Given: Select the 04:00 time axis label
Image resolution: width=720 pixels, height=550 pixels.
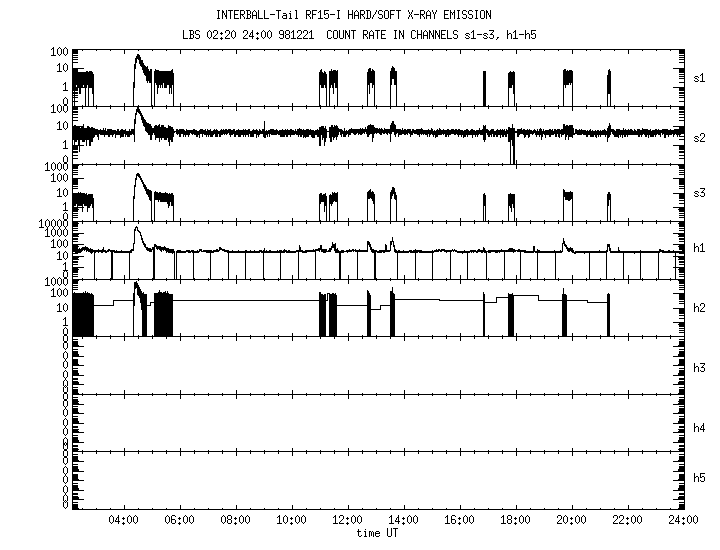Looking at the screenshot, I should (x=124, y=521).
